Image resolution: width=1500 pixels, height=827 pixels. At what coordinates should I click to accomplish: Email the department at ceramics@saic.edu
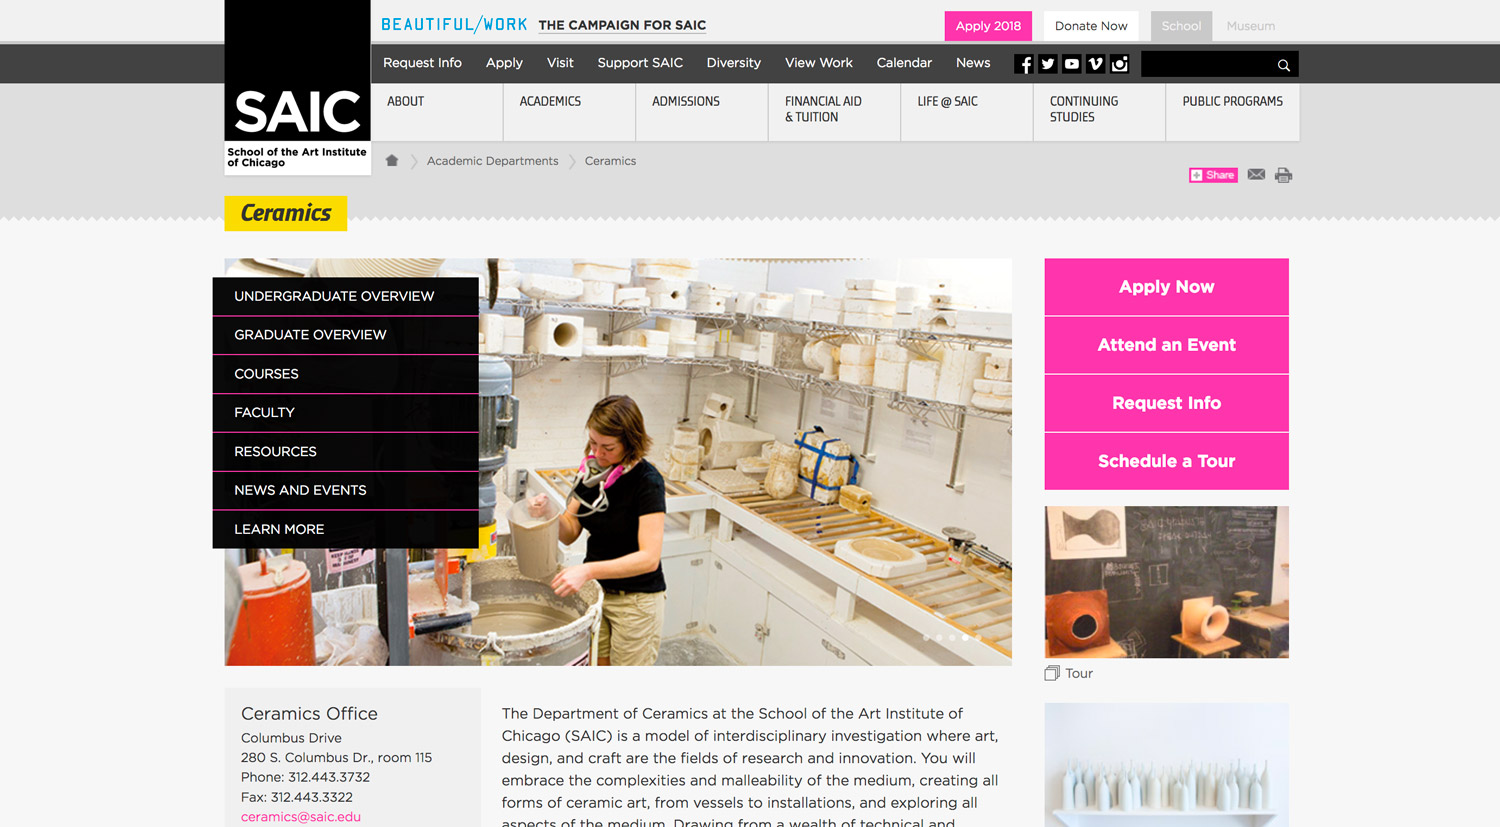pos(300,817)
